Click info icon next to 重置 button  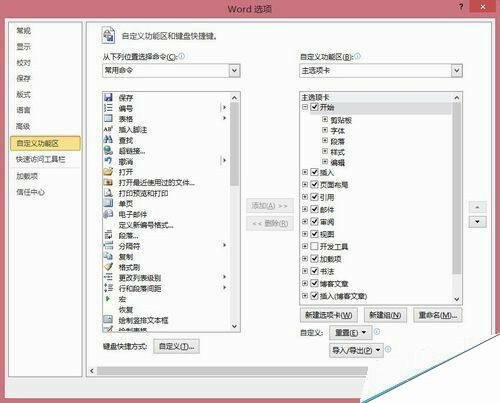point(377,331)
